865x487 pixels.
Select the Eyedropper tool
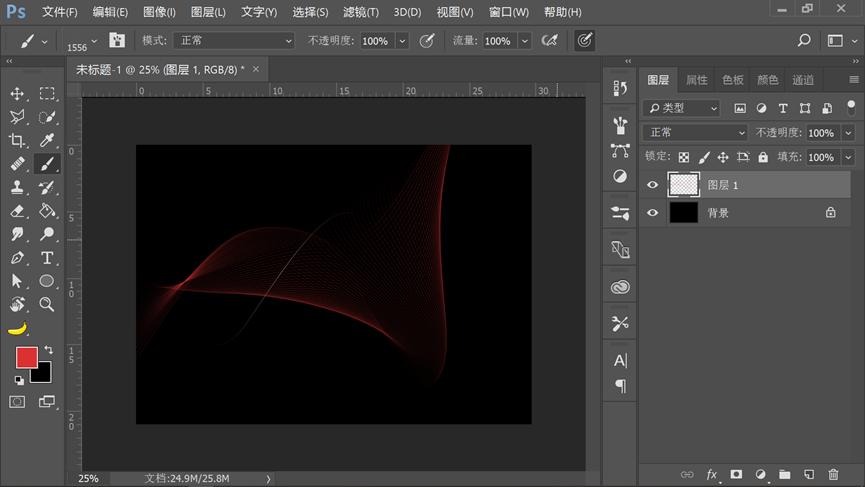click(x=47, y=140)
